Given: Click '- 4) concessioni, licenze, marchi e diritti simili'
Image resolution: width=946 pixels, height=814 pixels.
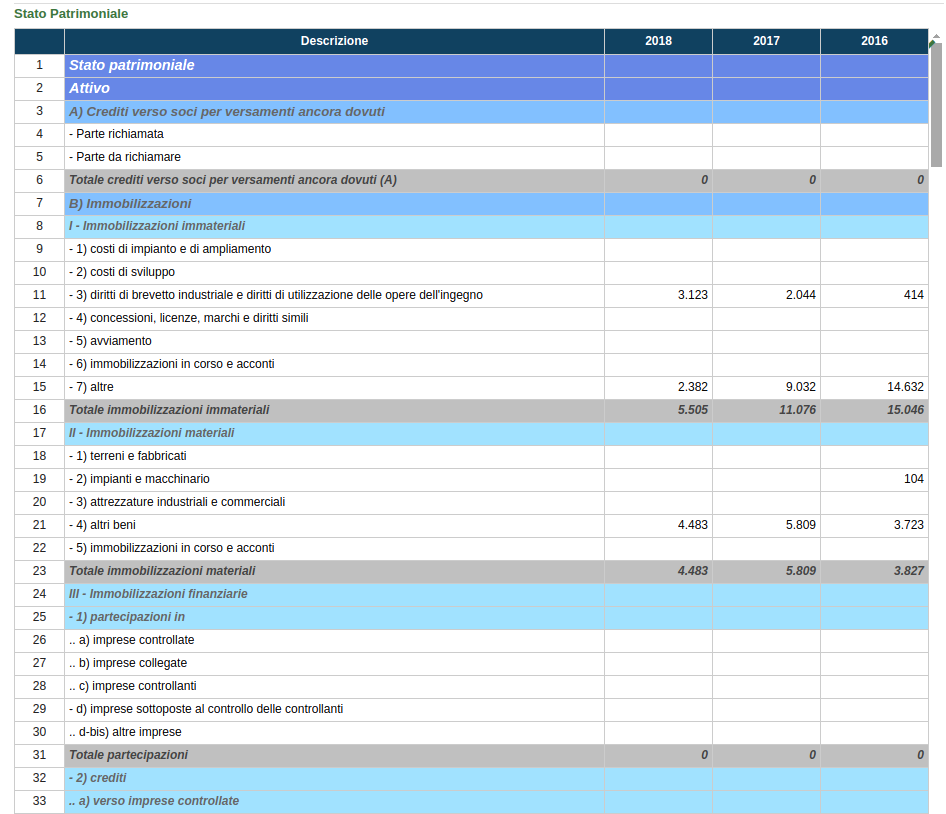Looking at the screenshot, I should pos(189,318).
